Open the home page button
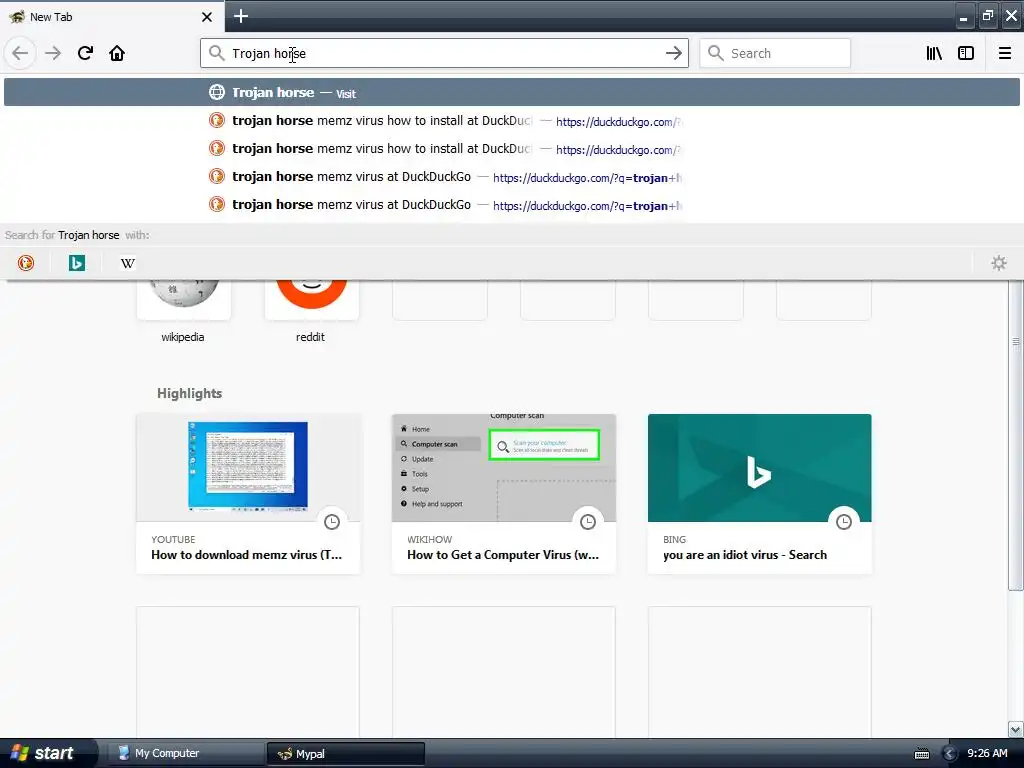The width and height of the screenshot is (1024, 768). point(117,53)
